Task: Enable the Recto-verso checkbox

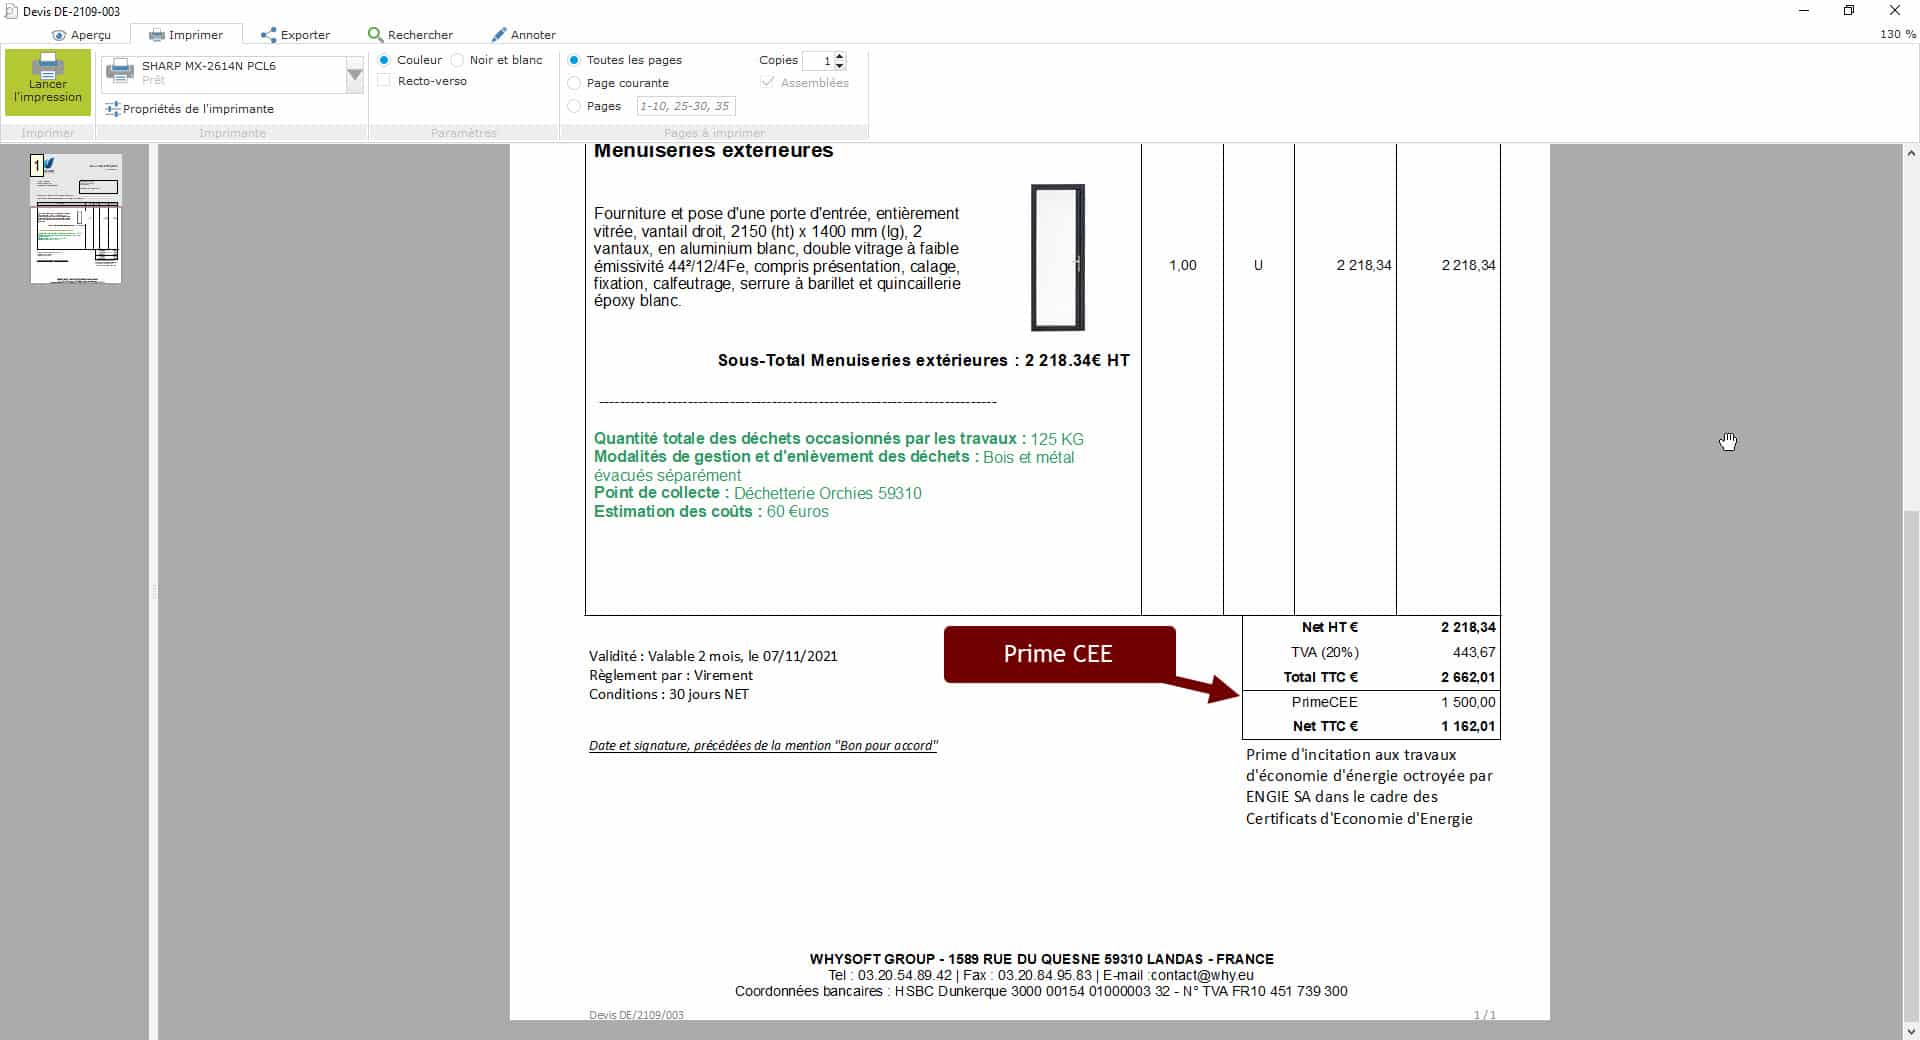Action: pos(384,81)
